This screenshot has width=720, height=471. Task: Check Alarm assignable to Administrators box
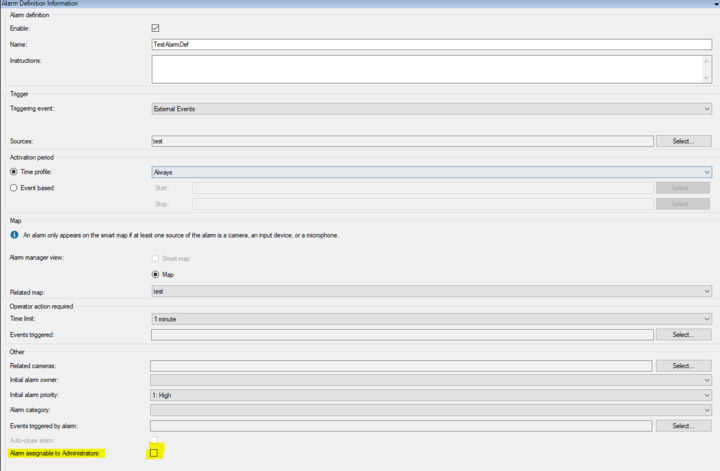tap(154, 453)
